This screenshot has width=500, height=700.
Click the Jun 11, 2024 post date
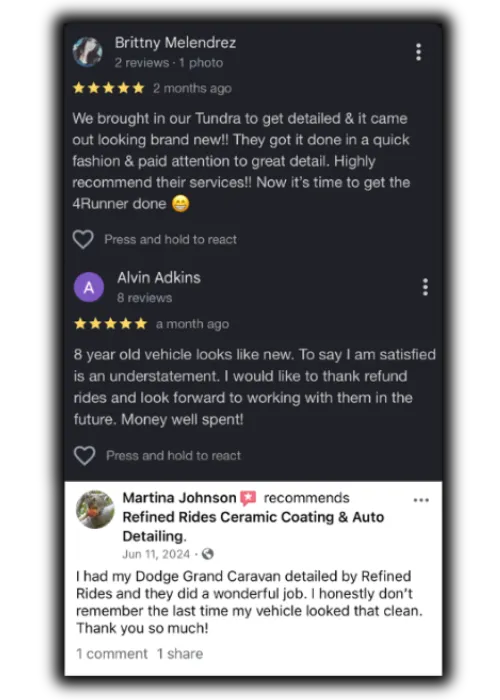(x=156, y=554)
